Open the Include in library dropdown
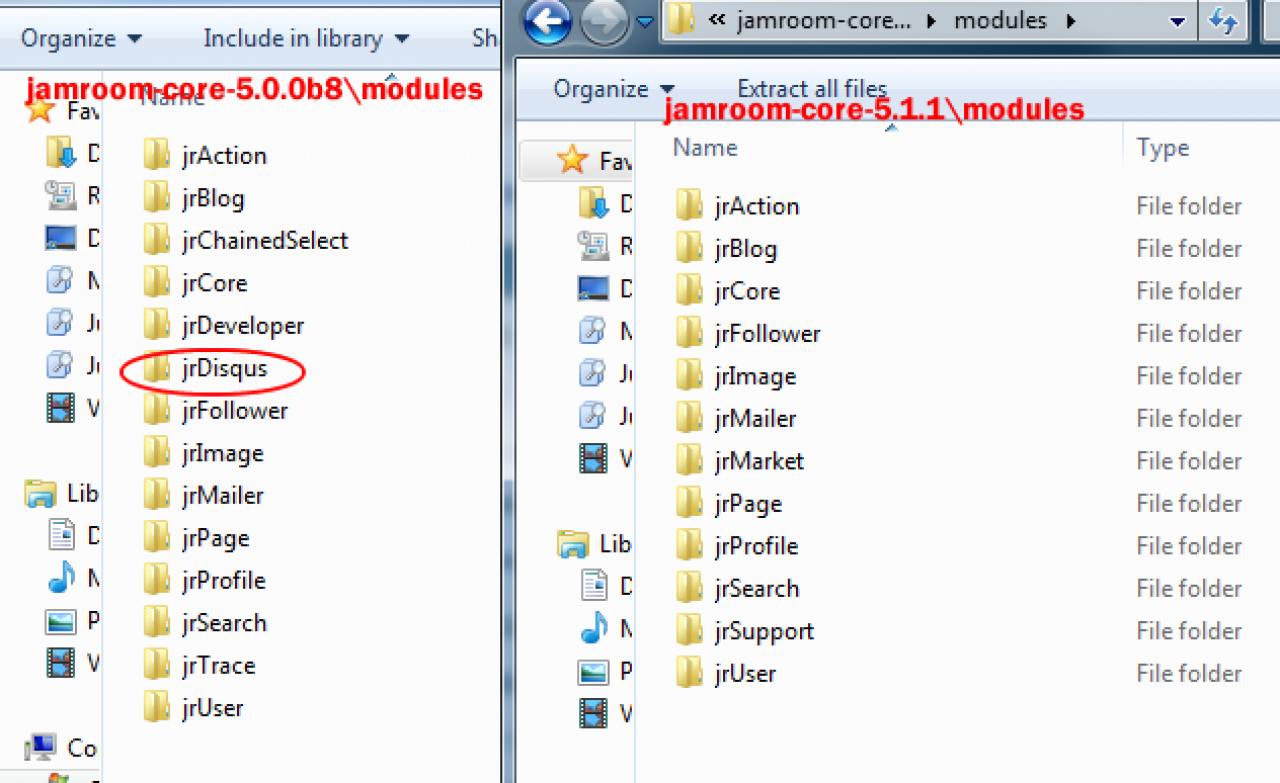1280x783 pixels. (306, 38)
